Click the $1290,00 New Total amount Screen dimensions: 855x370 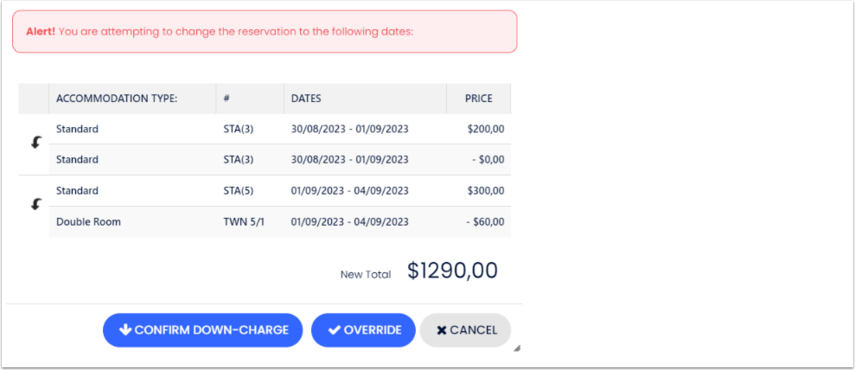453,271
